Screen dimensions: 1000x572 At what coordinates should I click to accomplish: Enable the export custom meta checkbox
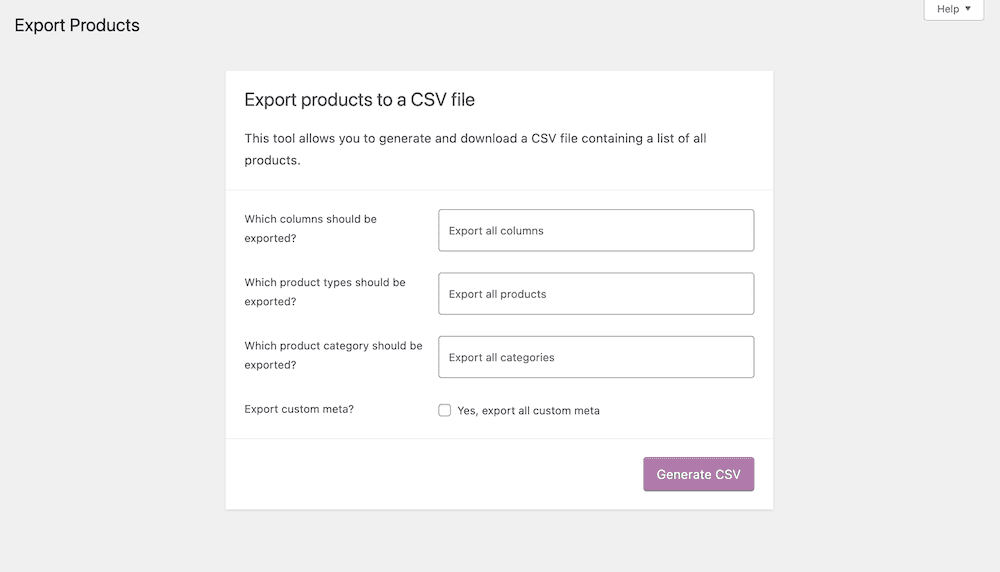point(445,410)
